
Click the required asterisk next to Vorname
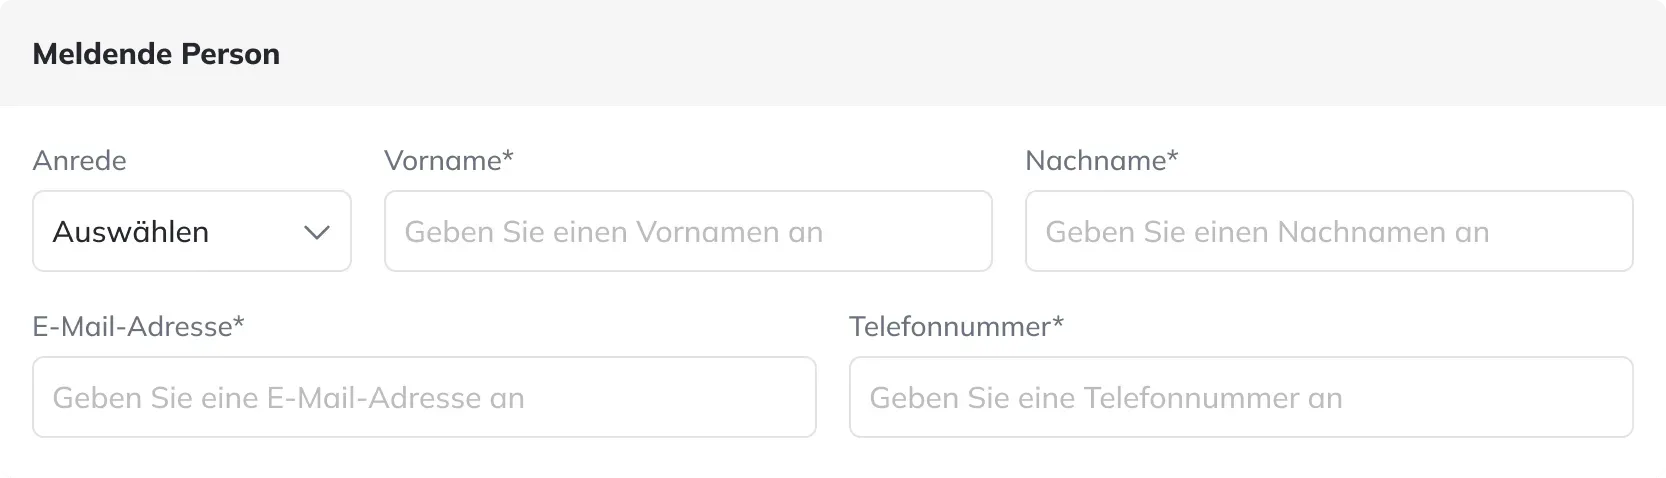click(x=508, y=156)
